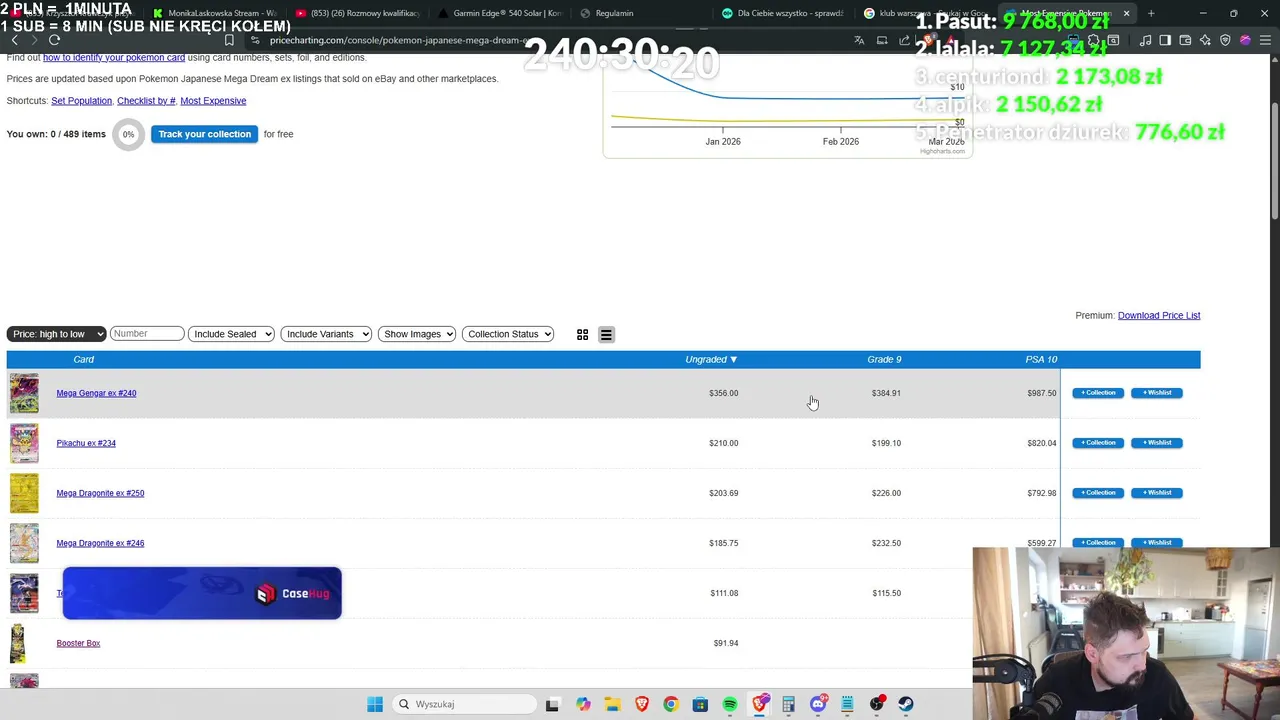This screenshot has width=1280, height=720.
Task: Add Pikachu ex #234 to Collection
Action: pos(1098,443)
